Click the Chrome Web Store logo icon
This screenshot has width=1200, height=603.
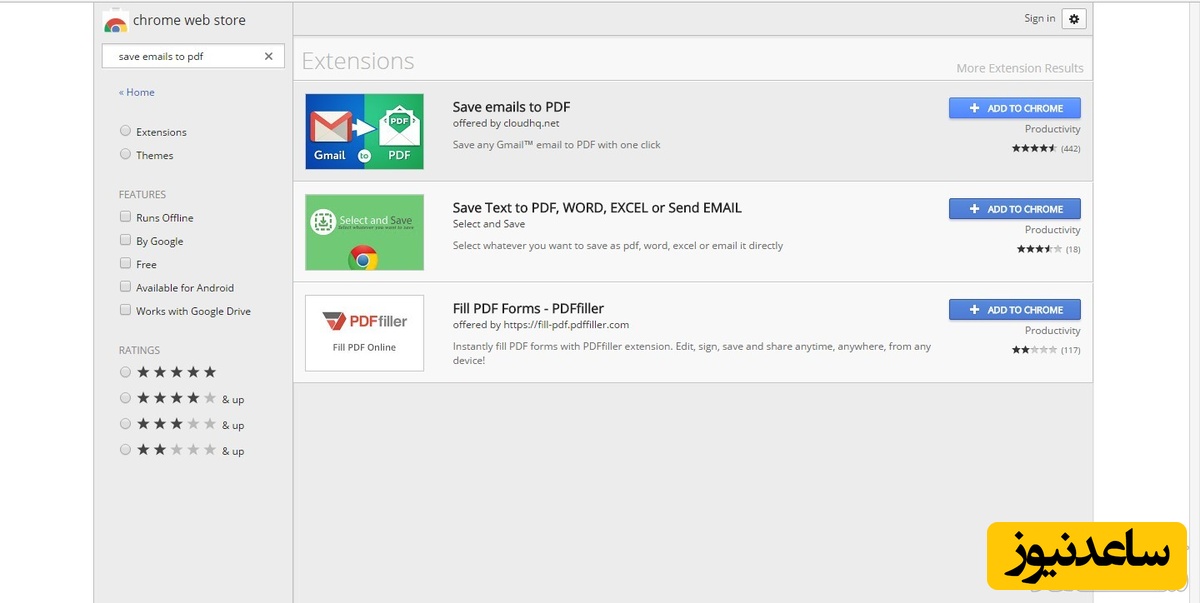[115, 21]
